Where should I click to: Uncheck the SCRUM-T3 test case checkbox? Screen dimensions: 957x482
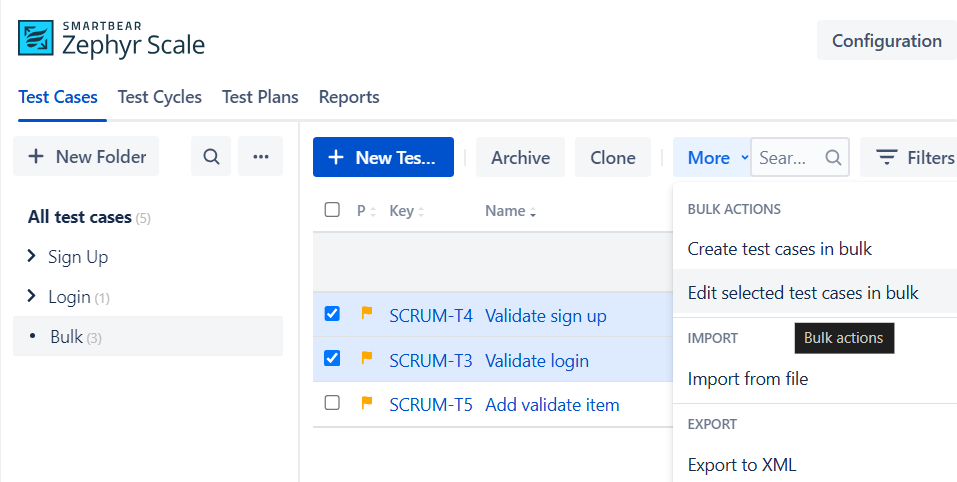coord(332,358)
